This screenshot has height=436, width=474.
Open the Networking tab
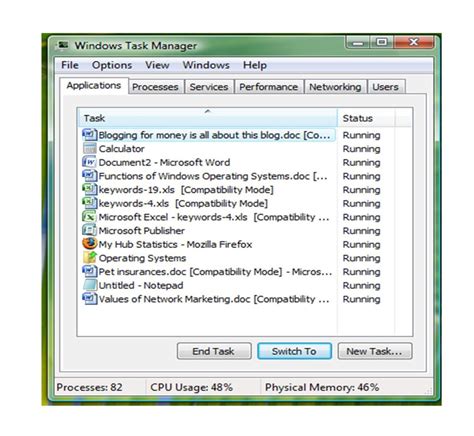(335, 87)
